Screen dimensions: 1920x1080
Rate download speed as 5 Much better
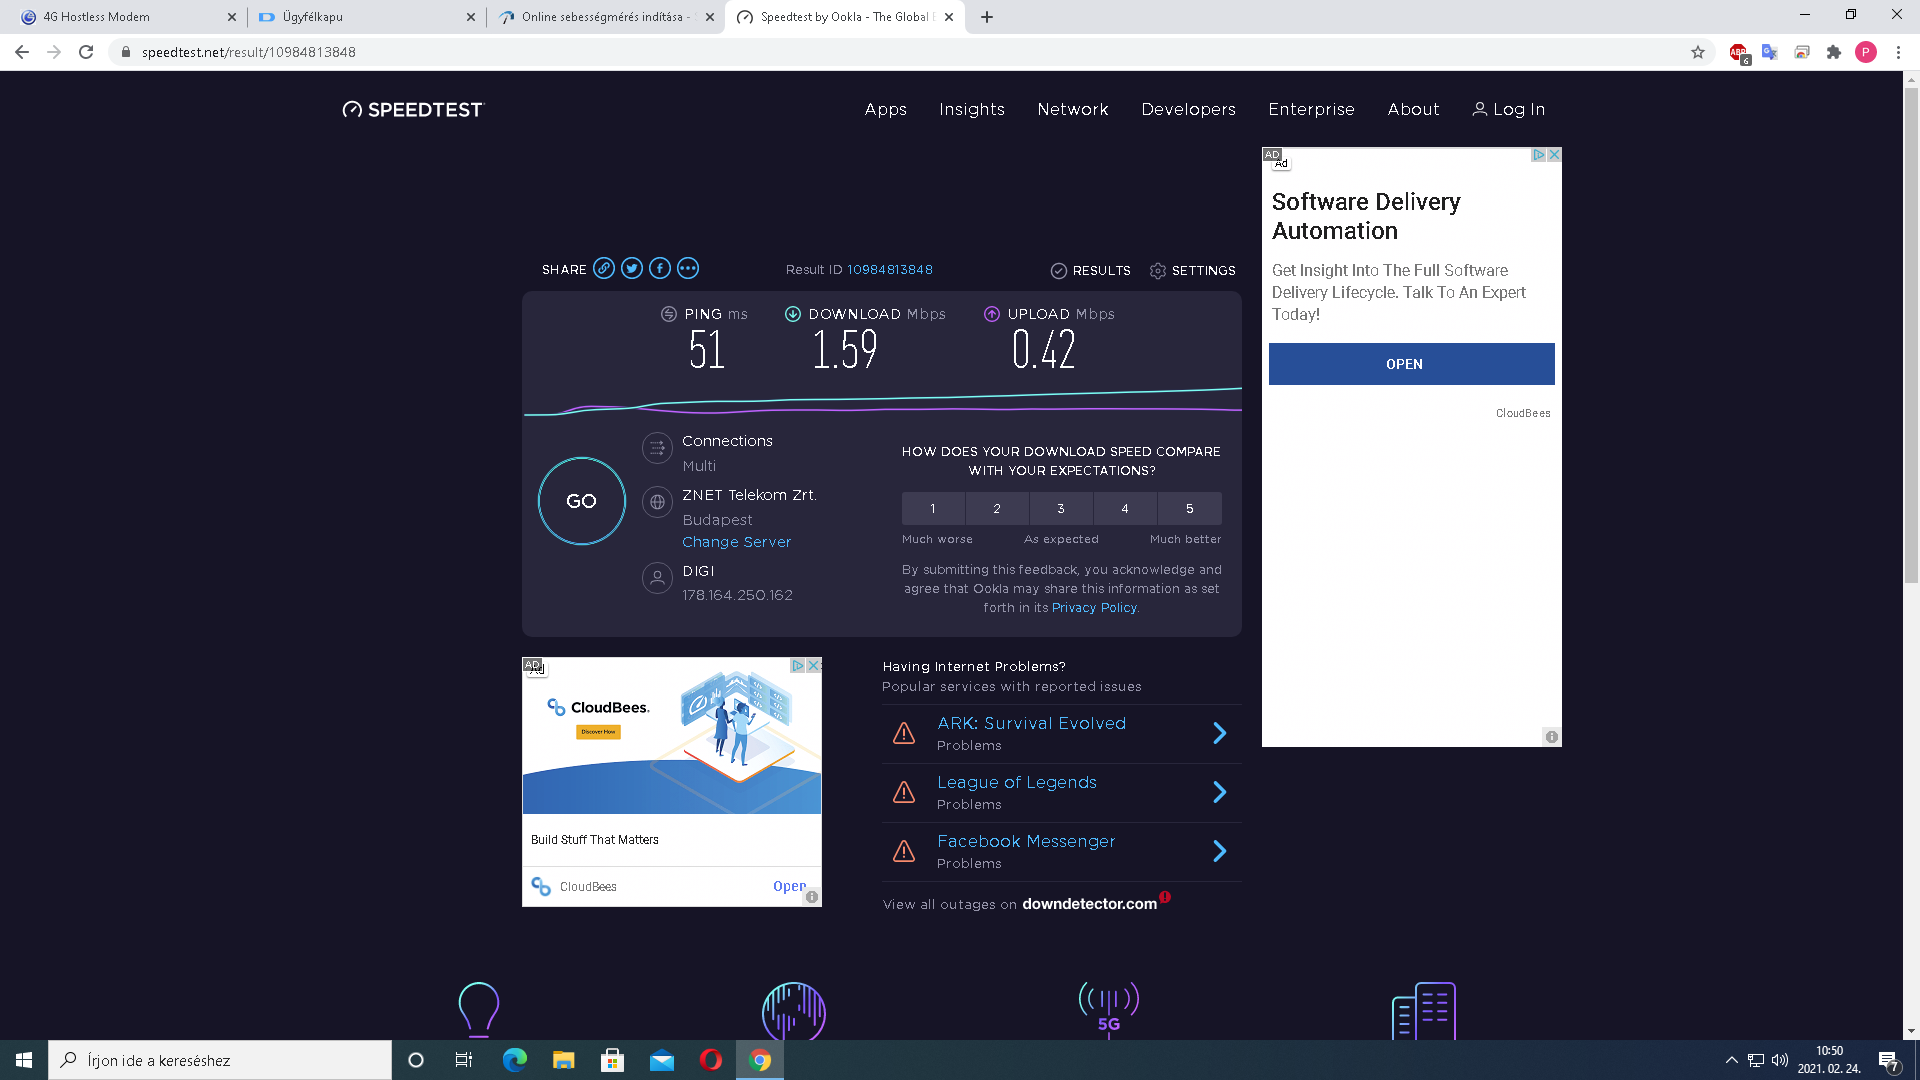click(x=1189, y=509)
